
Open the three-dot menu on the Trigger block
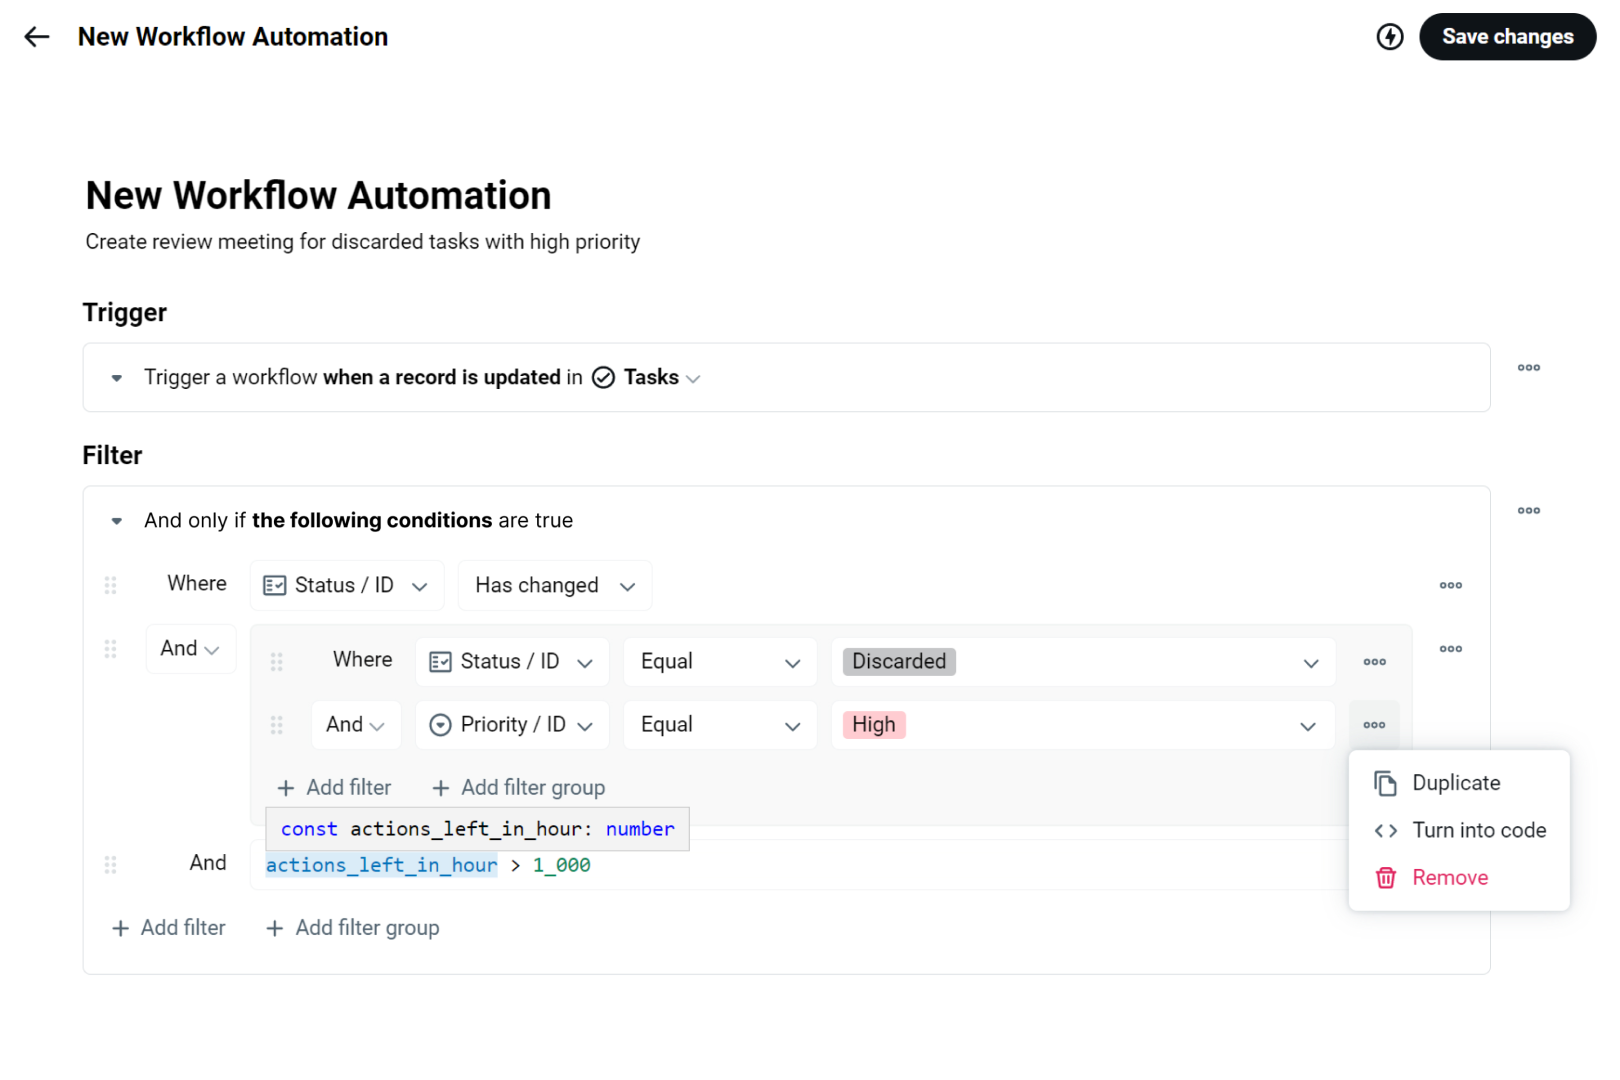[x=1528, y=368]
